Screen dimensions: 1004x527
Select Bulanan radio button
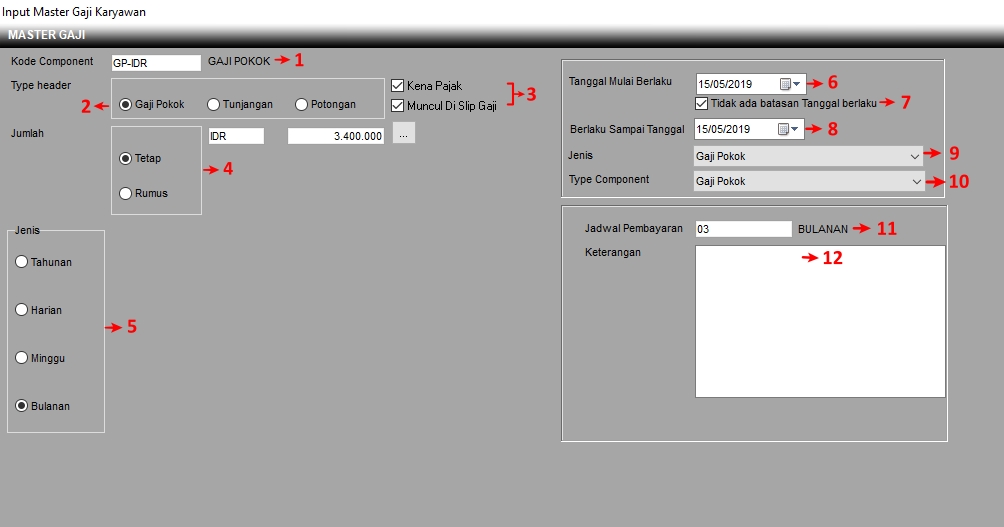[22, 406]
